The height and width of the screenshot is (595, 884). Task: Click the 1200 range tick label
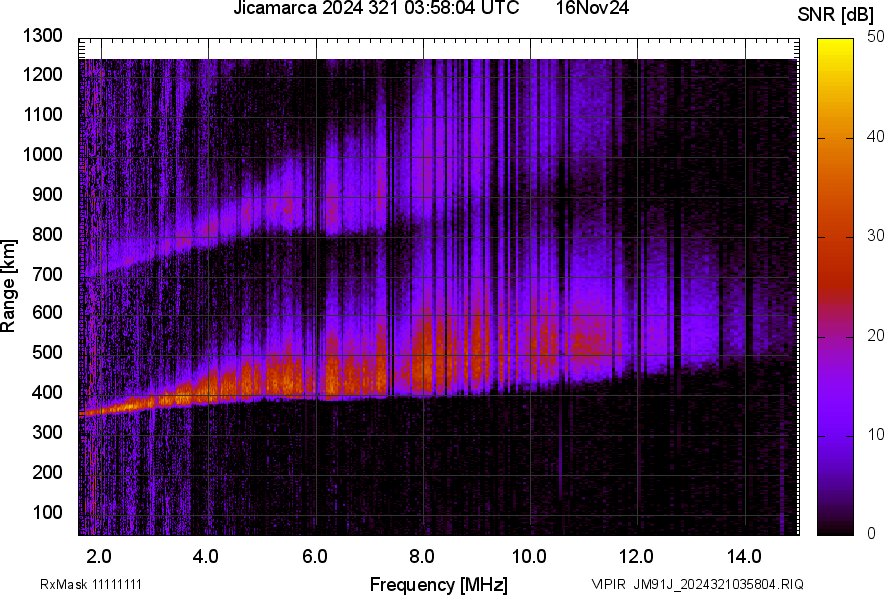click(42, 74)
